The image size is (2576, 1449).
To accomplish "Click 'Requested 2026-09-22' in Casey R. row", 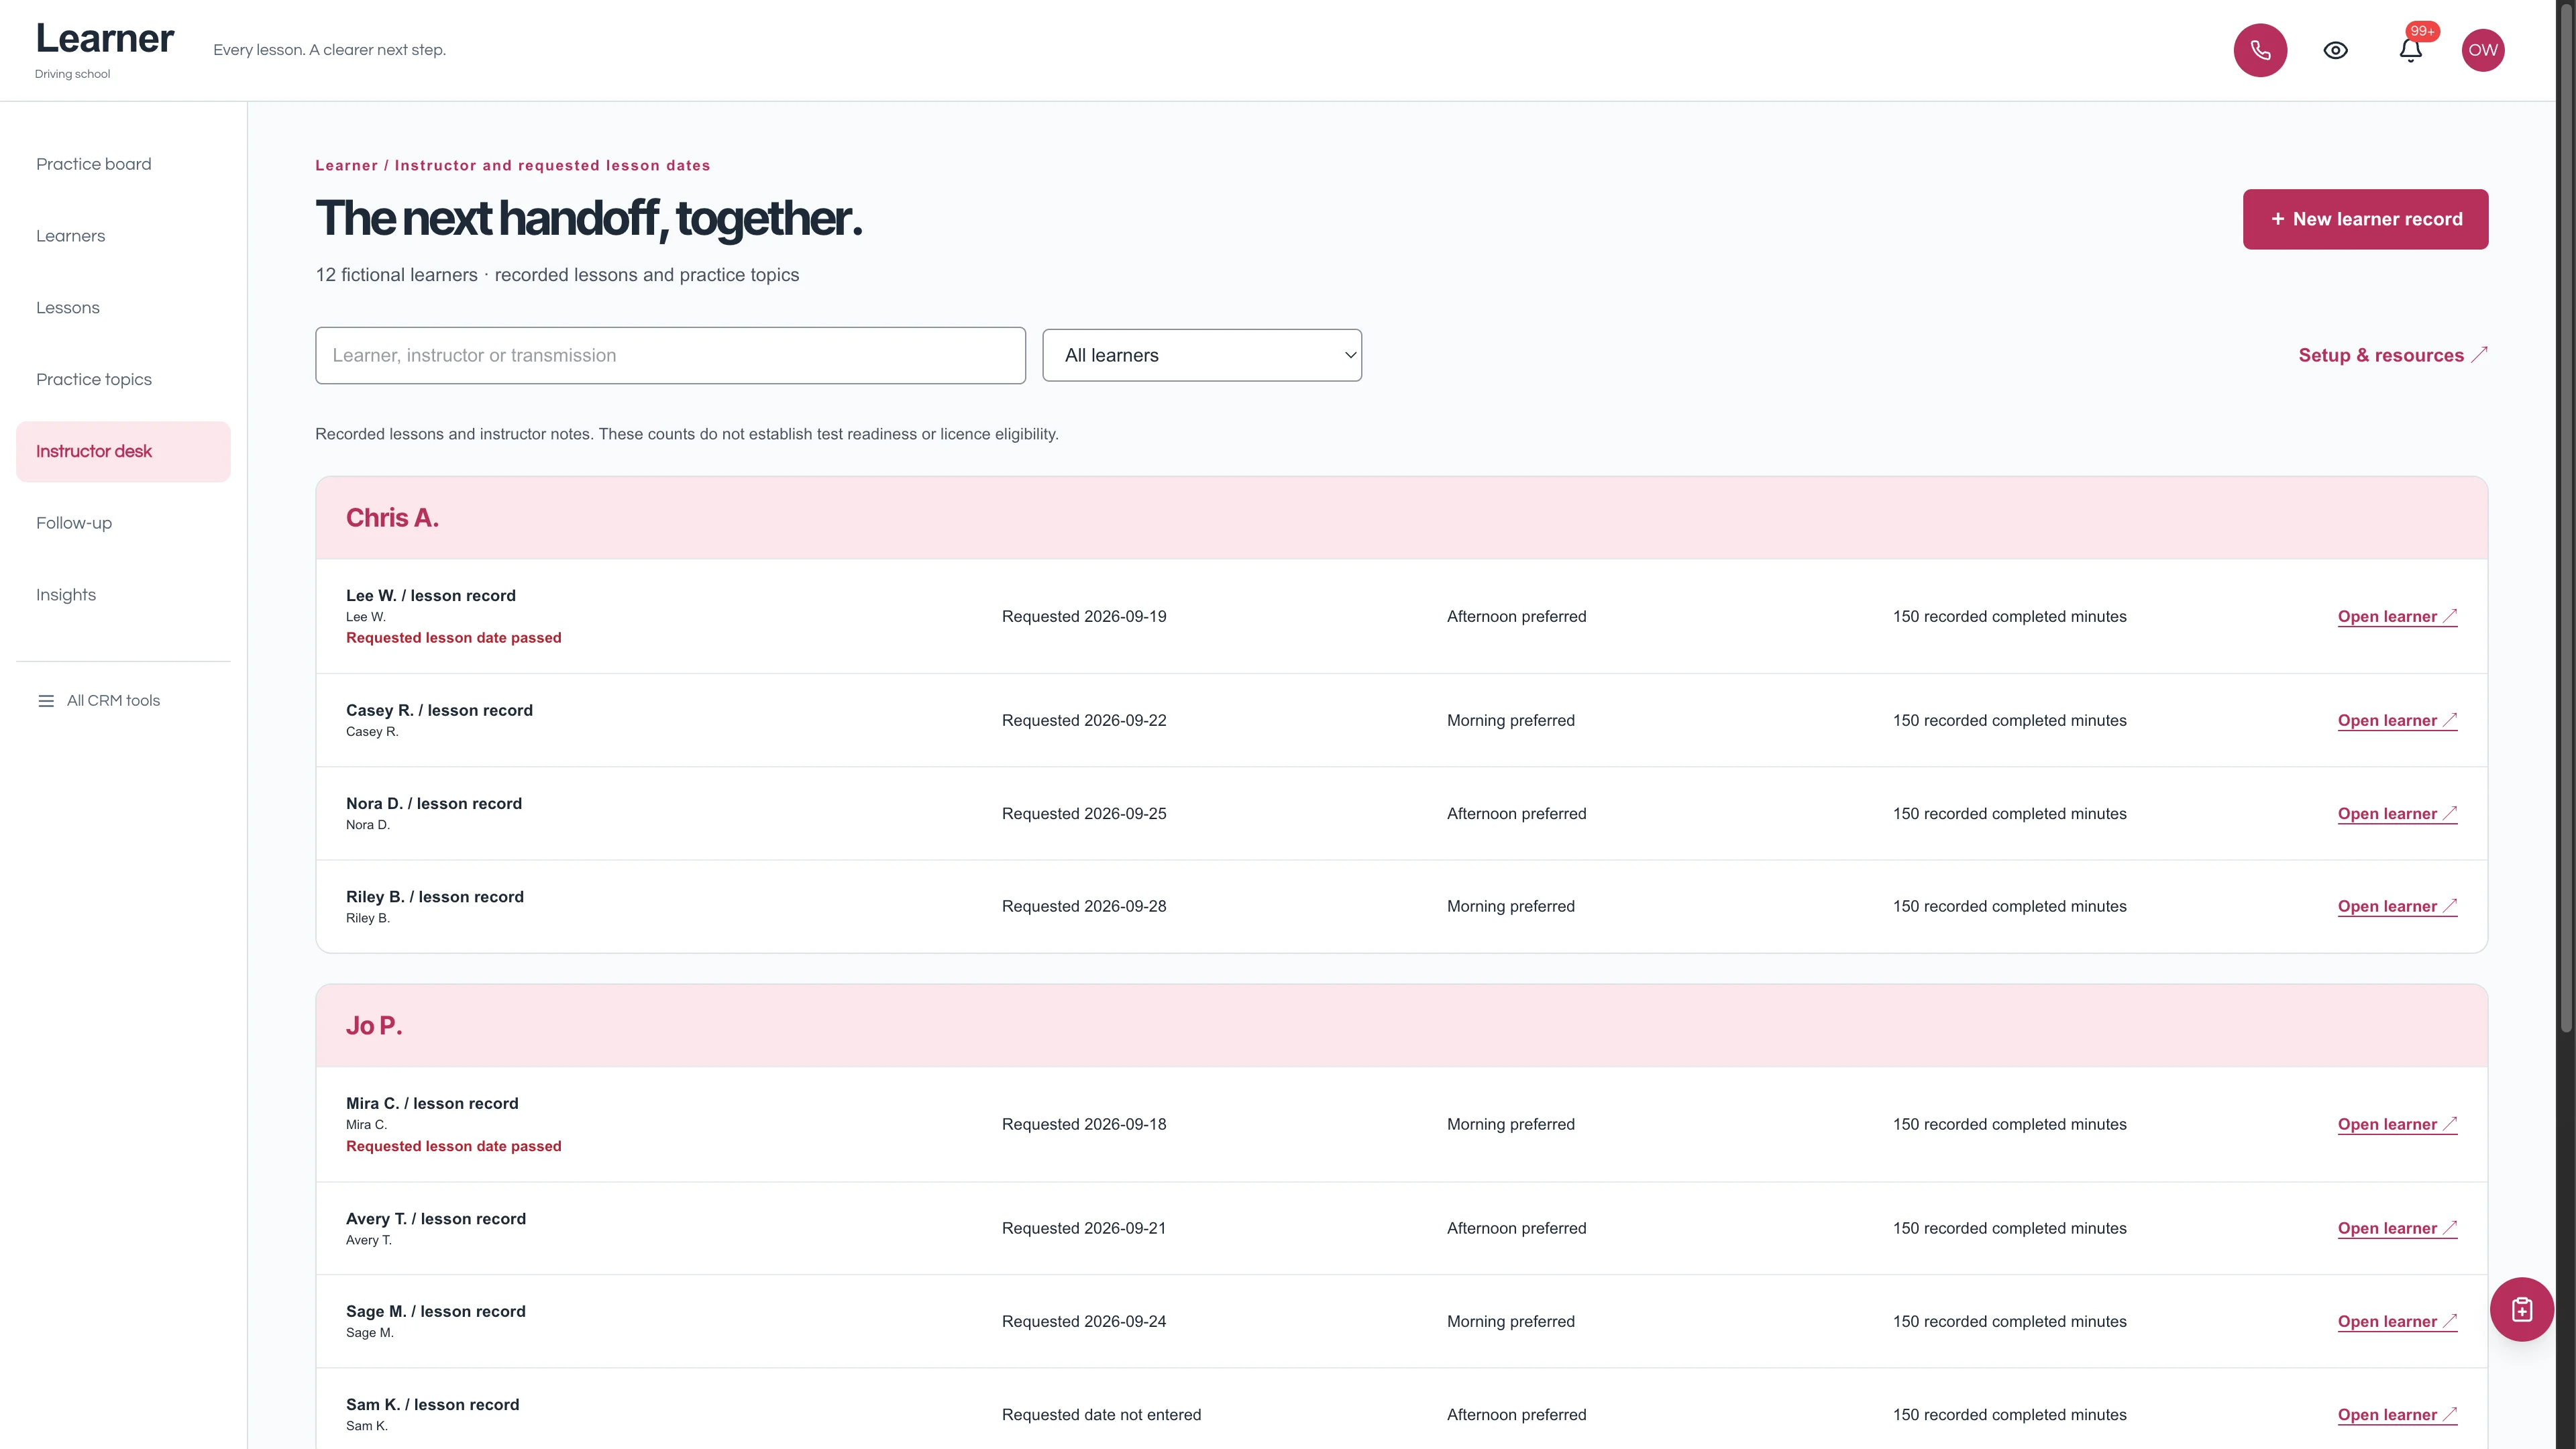I will pyautogui.click(x=1084, y=721).
